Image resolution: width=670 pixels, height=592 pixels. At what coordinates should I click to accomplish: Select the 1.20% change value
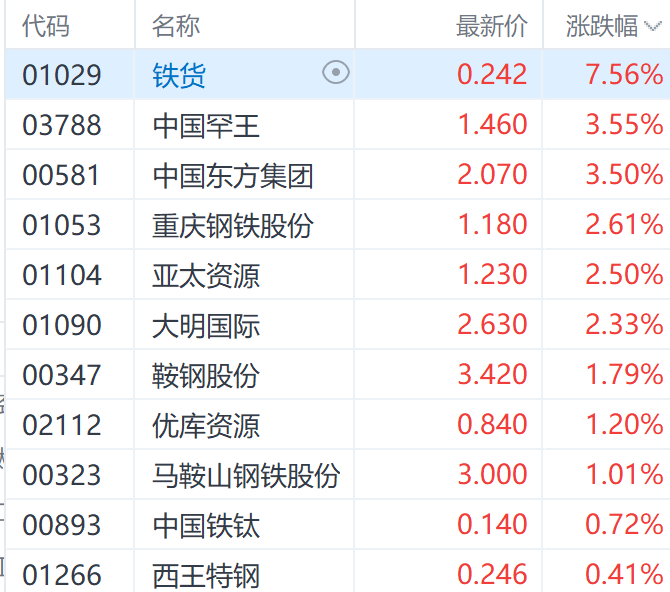624,424
